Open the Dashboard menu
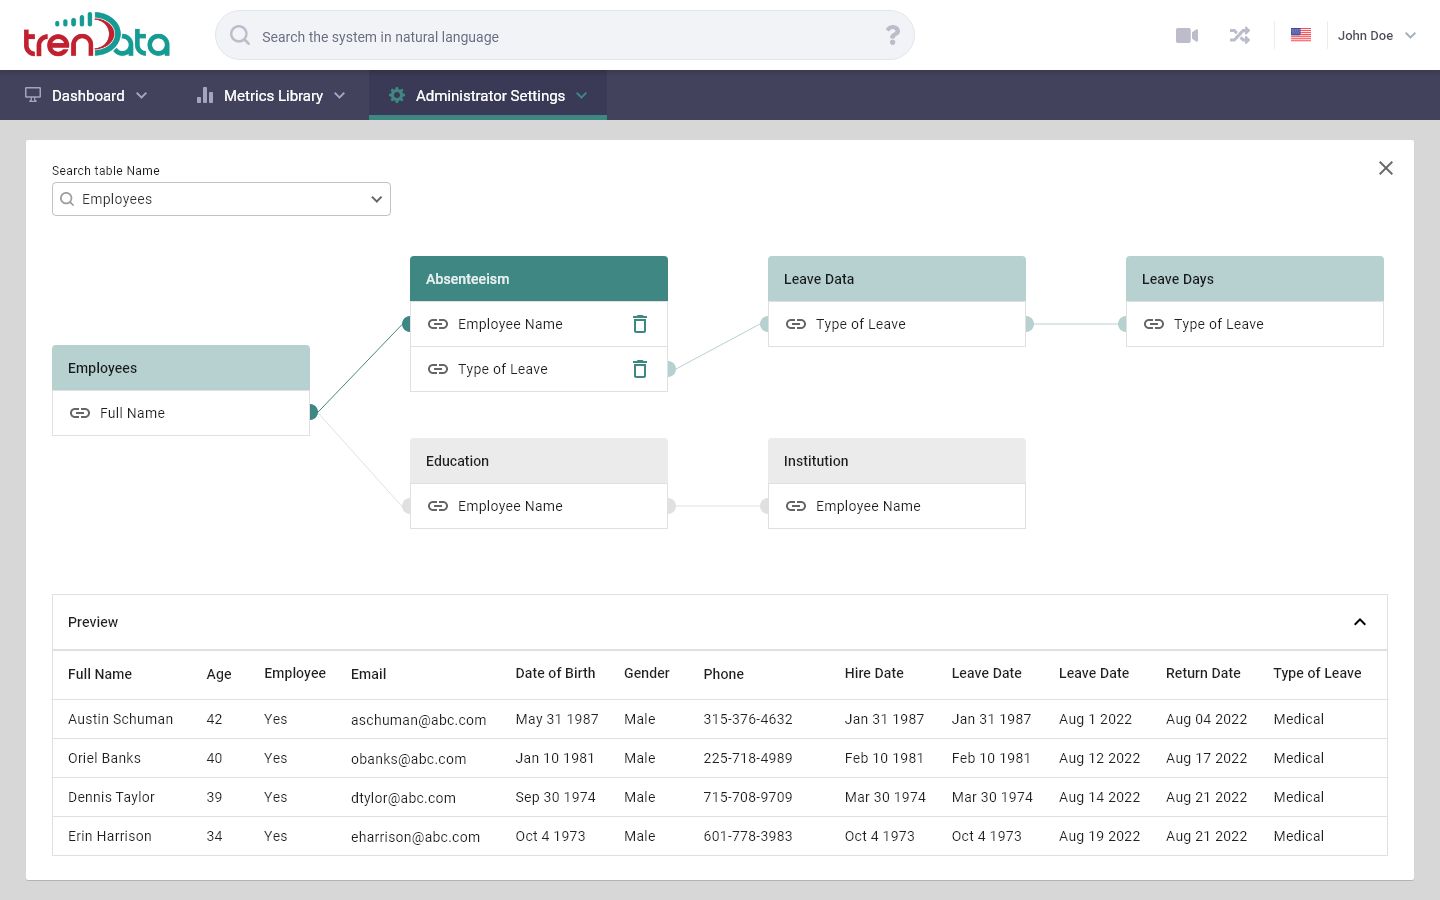 coord(87,96)
